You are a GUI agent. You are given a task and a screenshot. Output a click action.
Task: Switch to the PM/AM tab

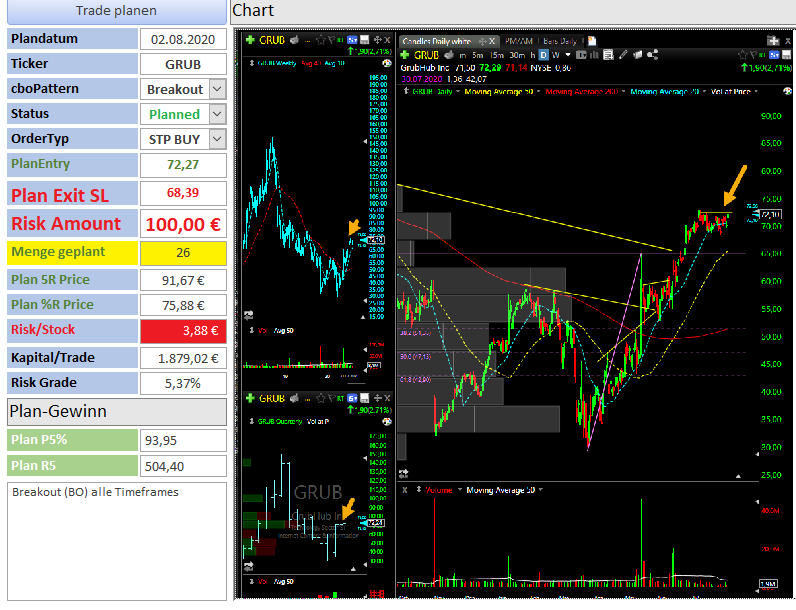coord(519,41)
